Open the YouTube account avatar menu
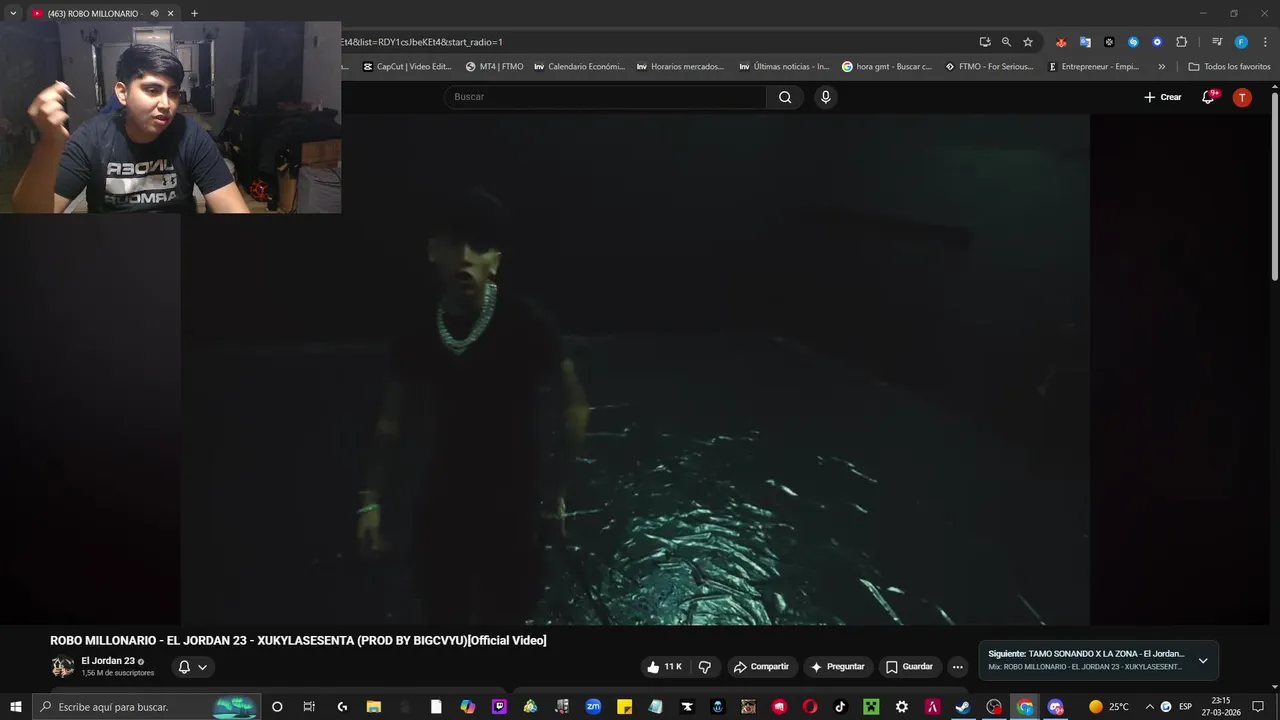Image resolution: width=1280 pixels, height=720 pixels. click(1242, 97)
